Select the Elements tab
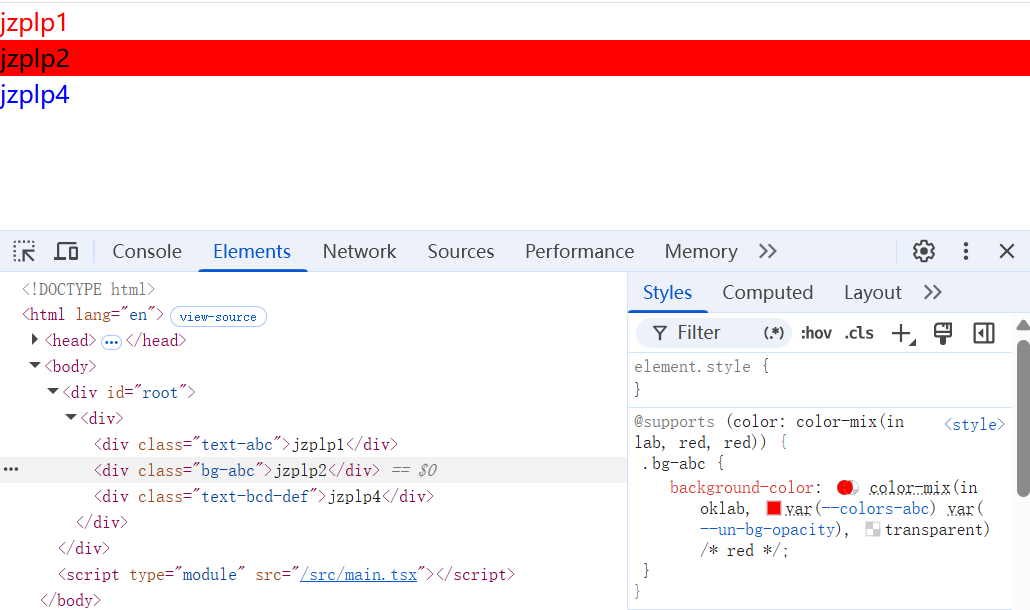This screenshot has width=1030, height=610. click(252, 251)
